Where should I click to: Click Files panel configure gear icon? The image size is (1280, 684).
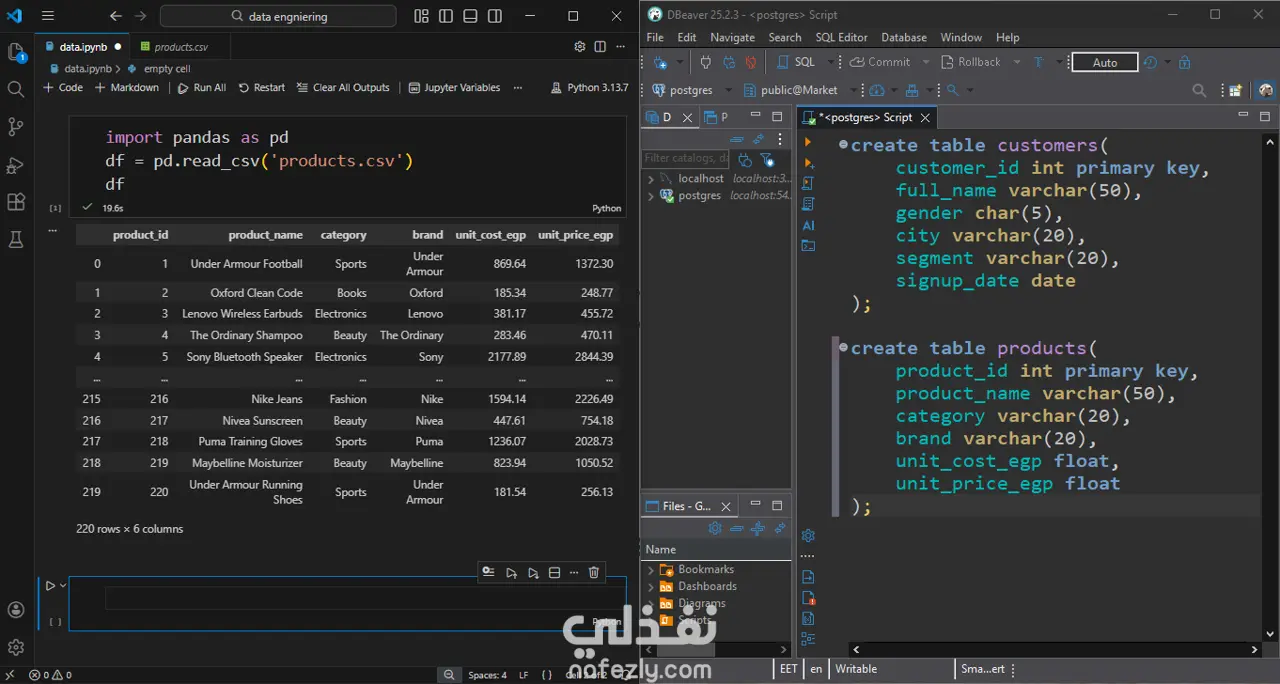click(x=715, y=528)
